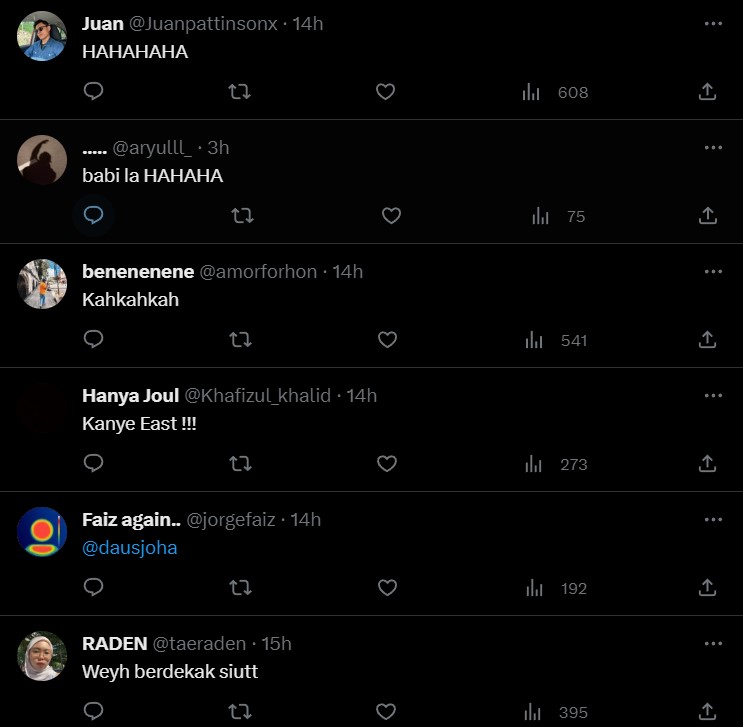Like Juan's HAHAHAHA tweet
Viewport: 743px width, 727px height.
pos(386,92)
